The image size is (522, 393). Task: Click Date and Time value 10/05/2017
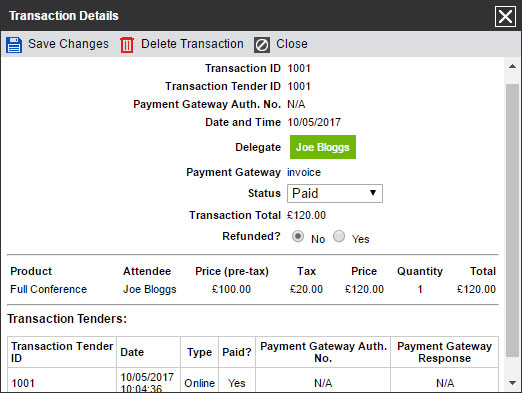(314, 122)
